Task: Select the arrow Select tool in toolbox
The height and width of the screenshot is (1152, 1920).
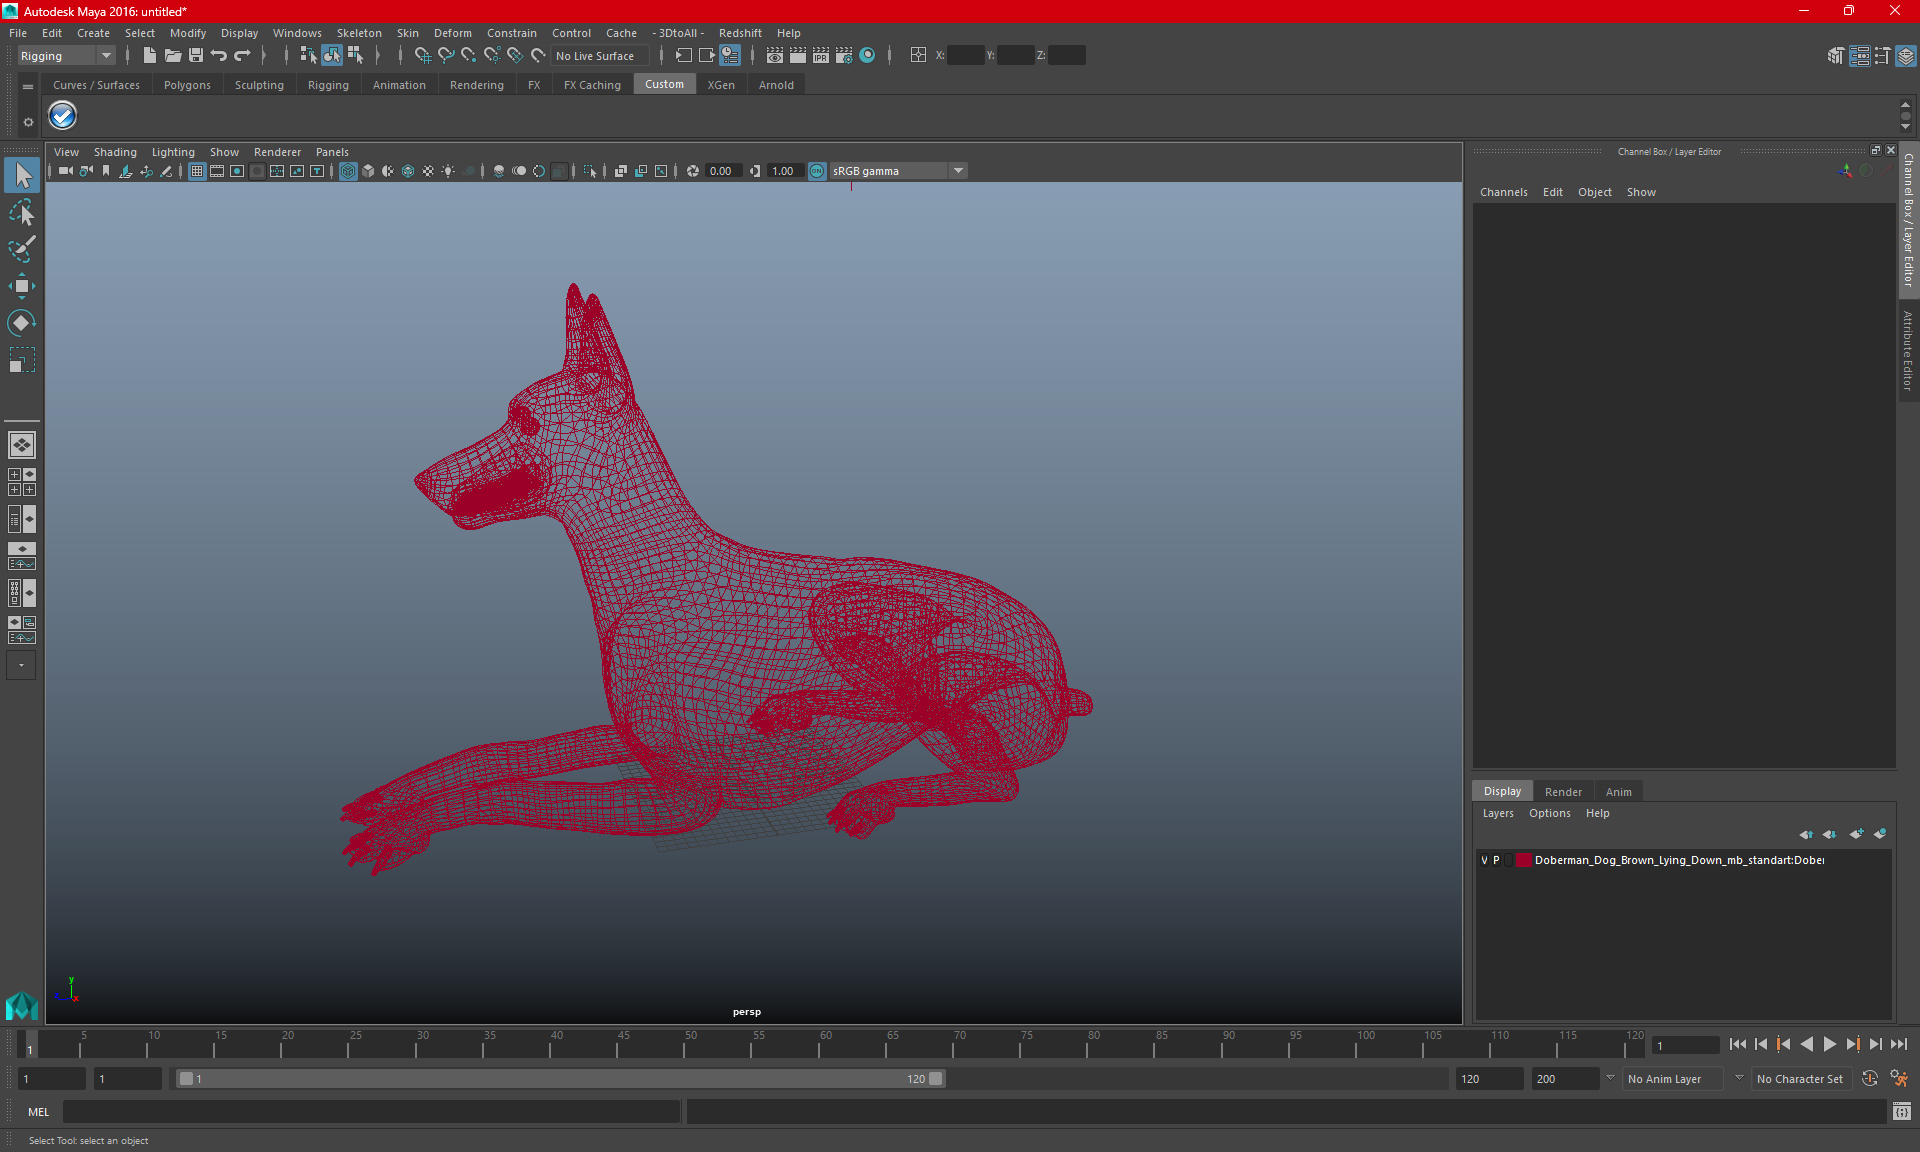Action: [22, 175]
